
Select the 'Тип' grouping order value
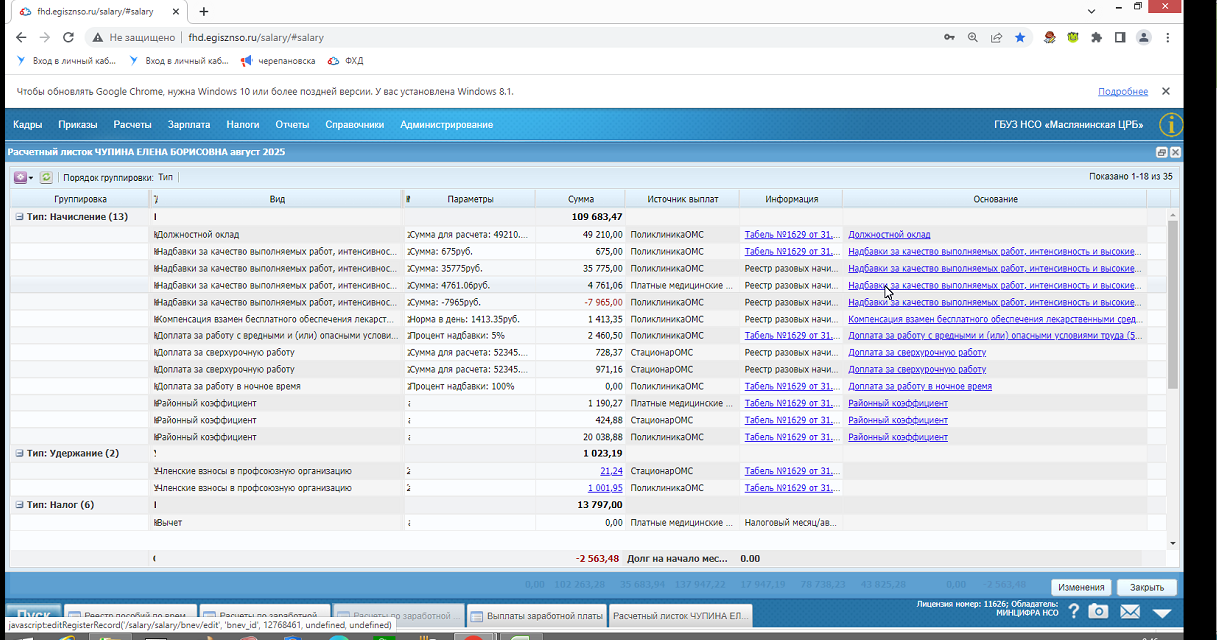(166, 177)
